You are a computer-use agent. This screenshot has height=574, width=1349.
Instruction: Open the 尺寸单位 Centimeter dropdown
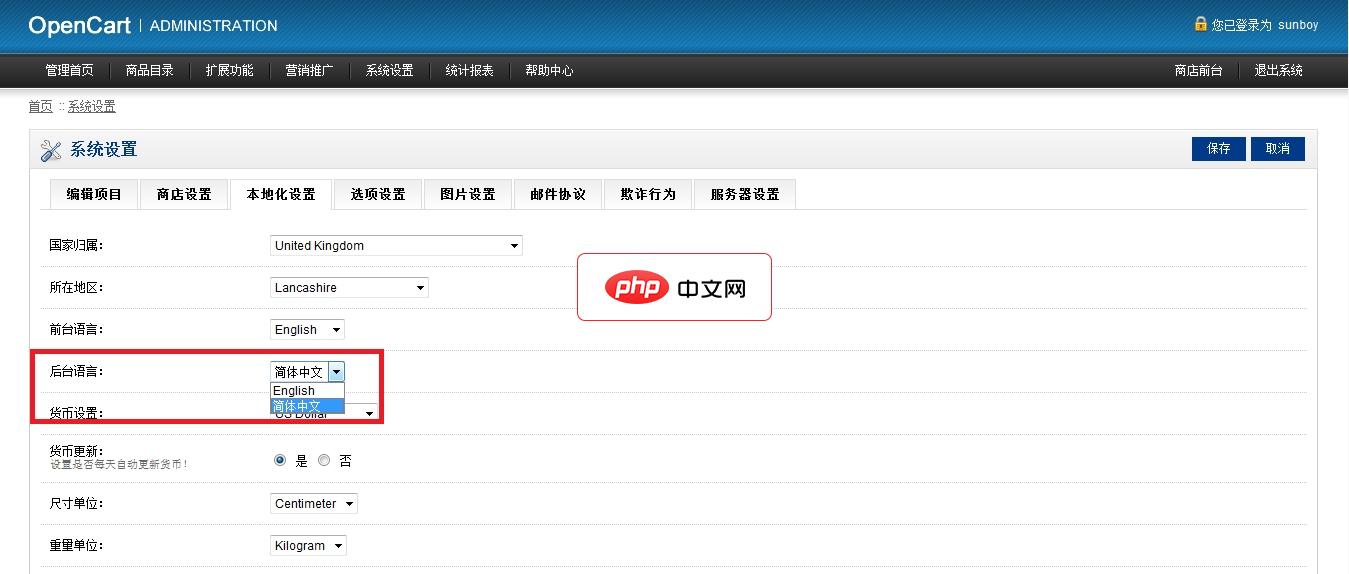point(313,504)
